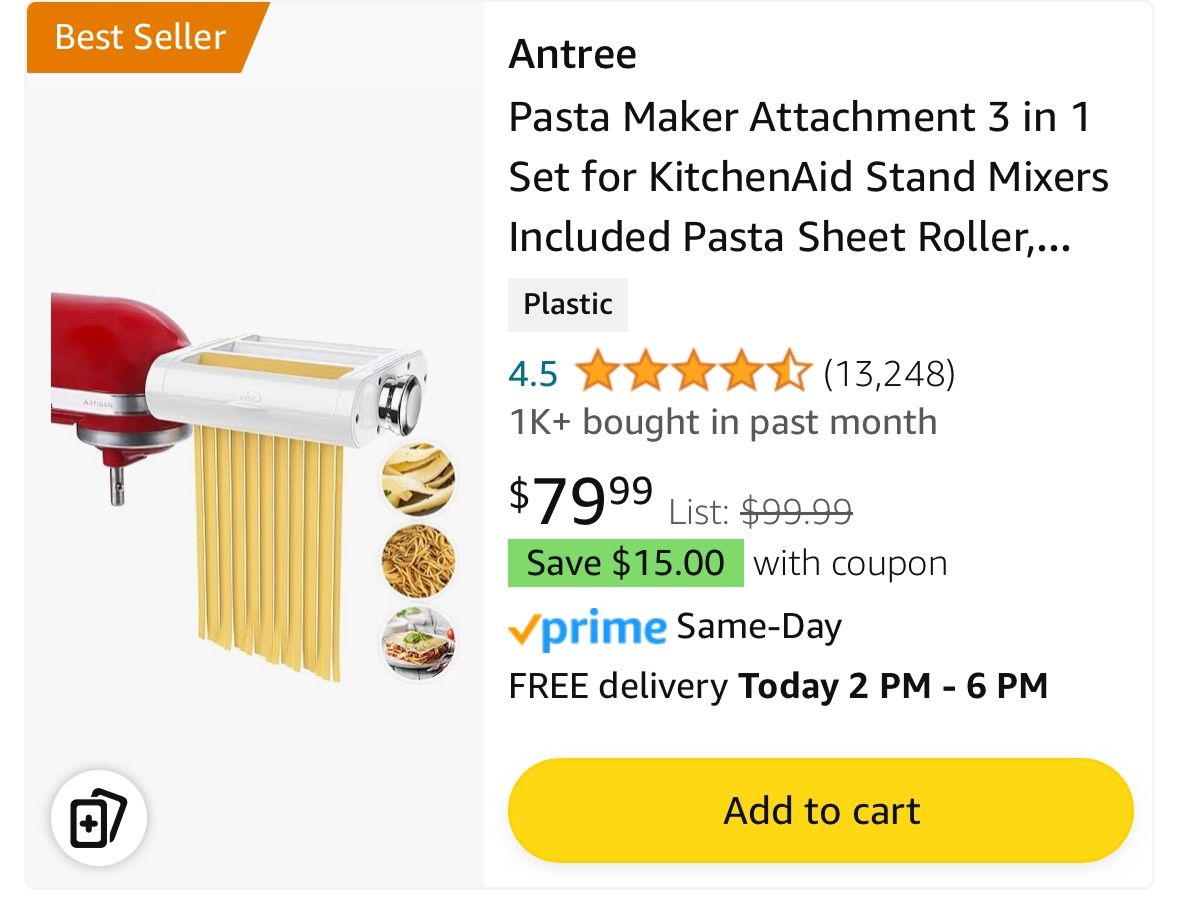This screenshot has height=909, width=1179.
Task: Open the Antree brand link
Action: (572, 54)
